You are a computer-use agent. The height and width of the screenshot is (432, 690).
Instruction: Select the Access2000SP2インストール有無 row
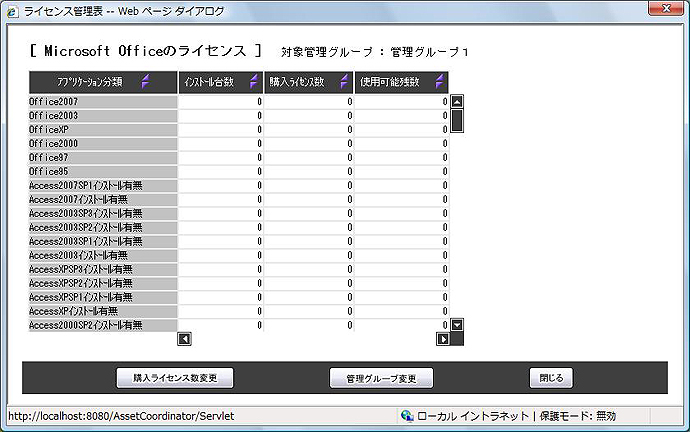(x=239, y=325)
